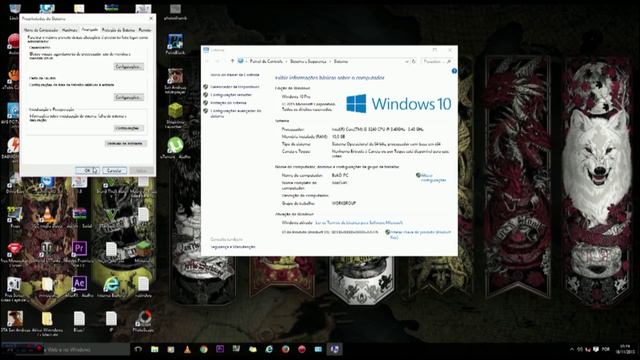This screenshot has height=360, width=640.
Task: Open Configurações avançadas do sistema link
Action: (x=236, y=113)
